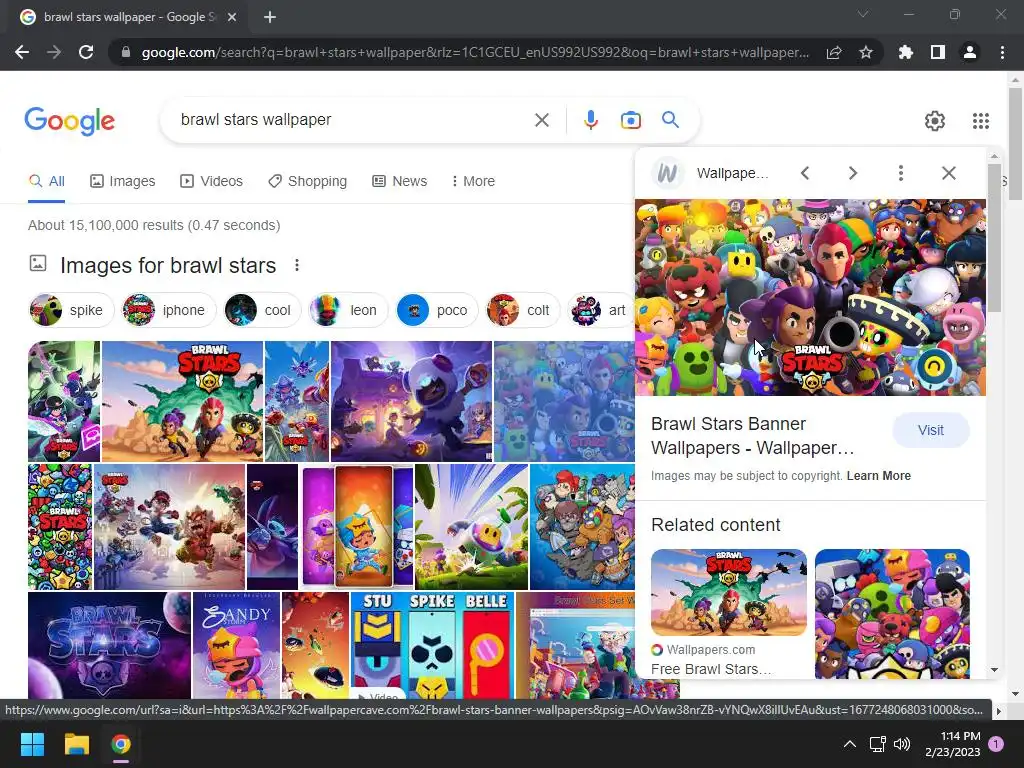Click preview panel scrollbar down arrow
The height and width of the screenshot is (768, 1024).
(994, 670)
